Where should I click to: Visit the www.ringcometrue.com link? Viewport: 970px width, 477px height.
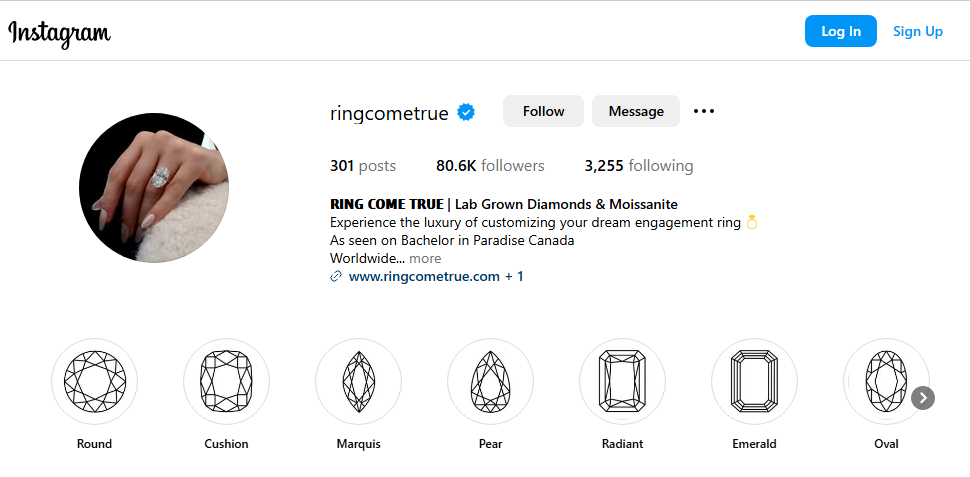click(x=424, y=276)
